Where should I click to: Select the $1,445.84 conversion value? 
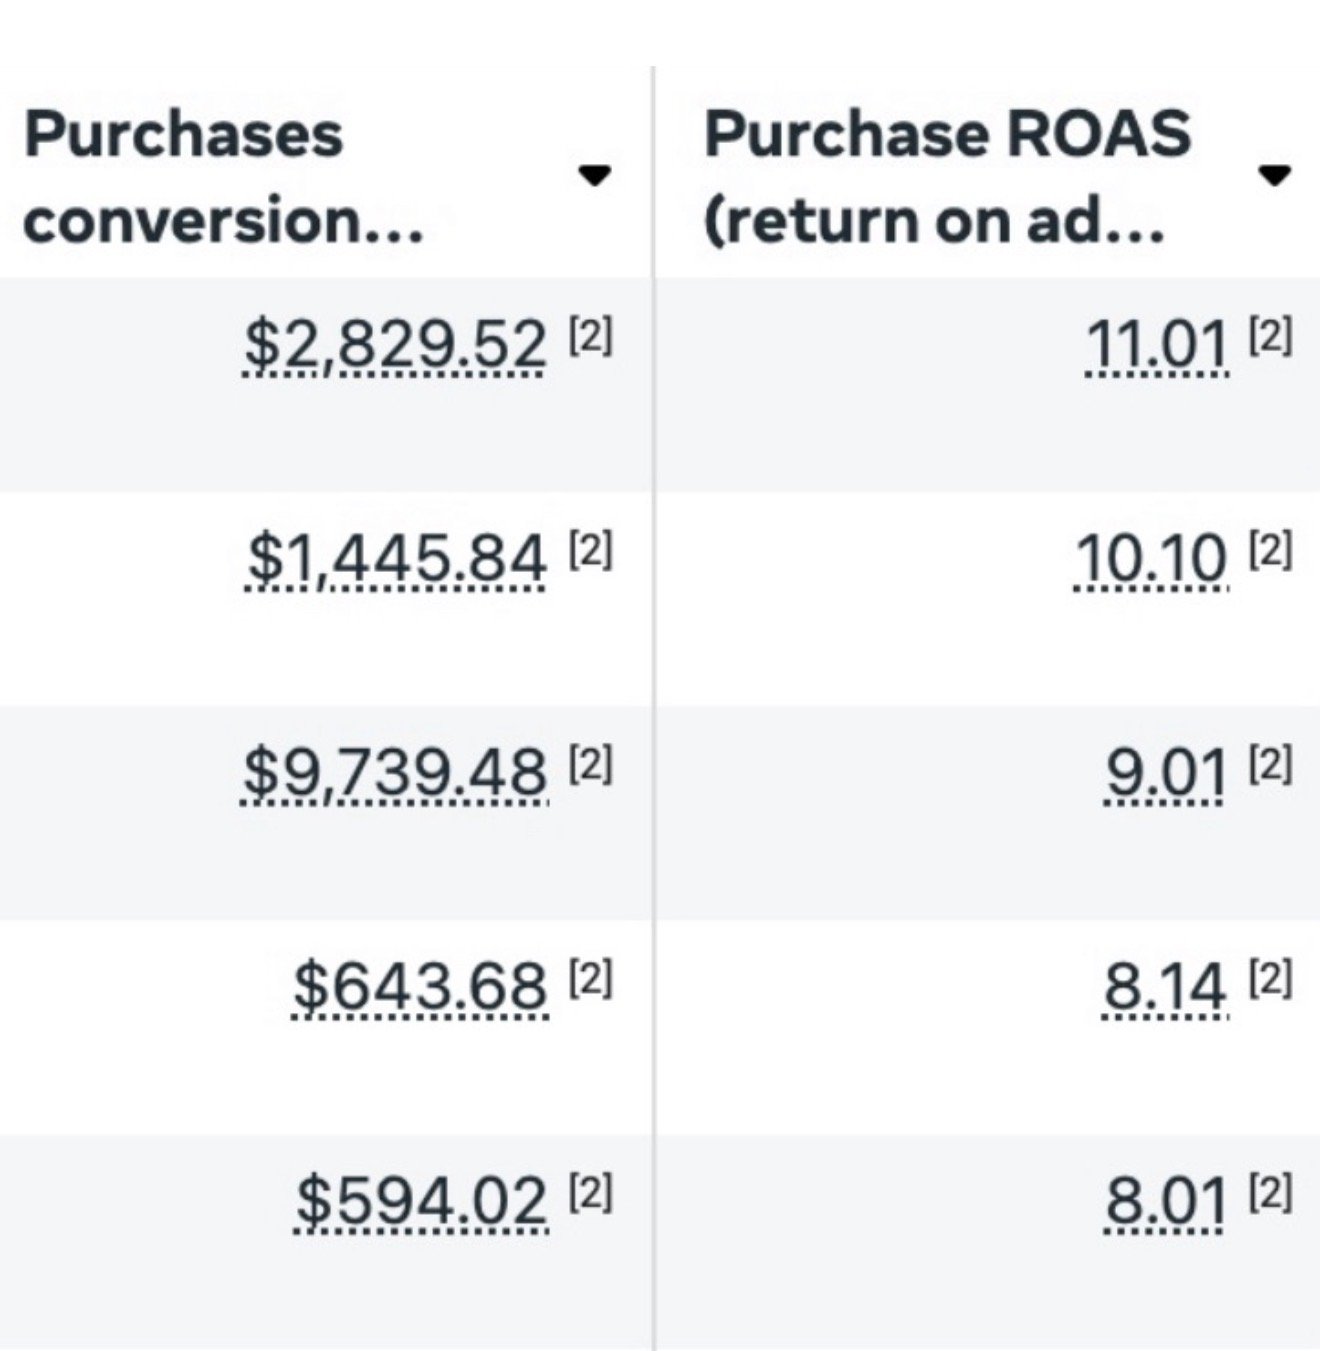coord(397,557)
